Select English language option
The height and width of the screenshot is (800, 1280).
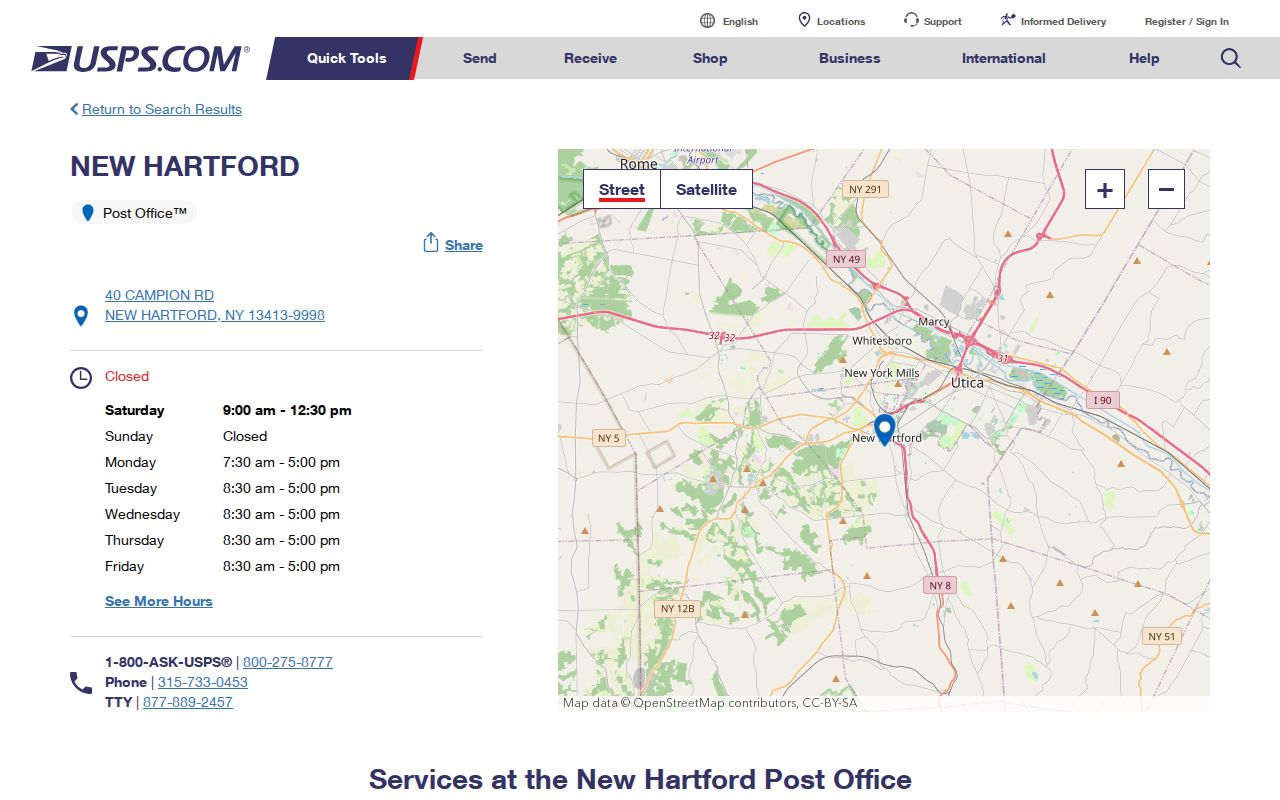741,21
